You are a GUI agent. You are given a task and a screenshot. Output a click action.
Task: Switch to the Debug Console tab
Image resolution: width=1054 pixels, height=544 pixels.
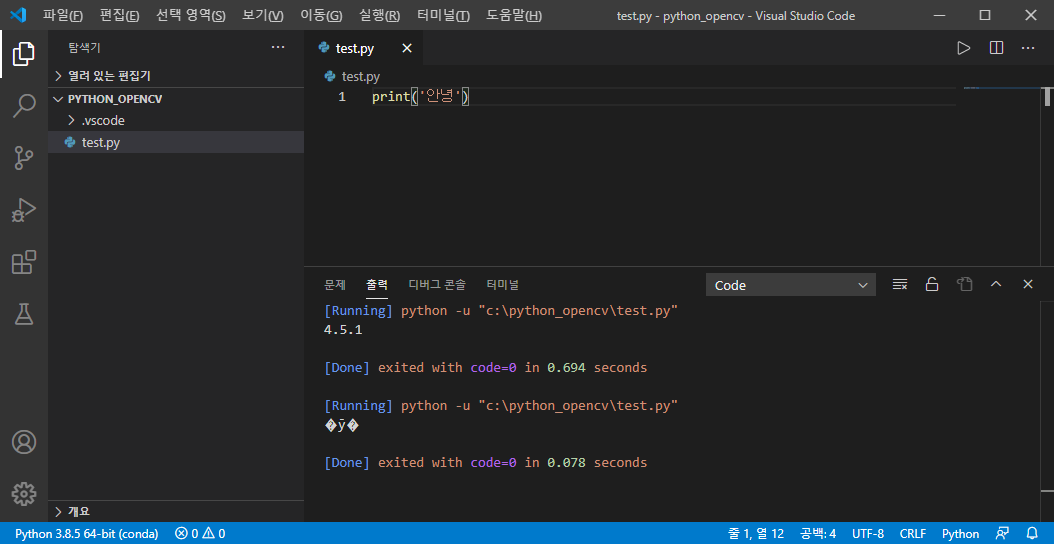pos(437,284)
